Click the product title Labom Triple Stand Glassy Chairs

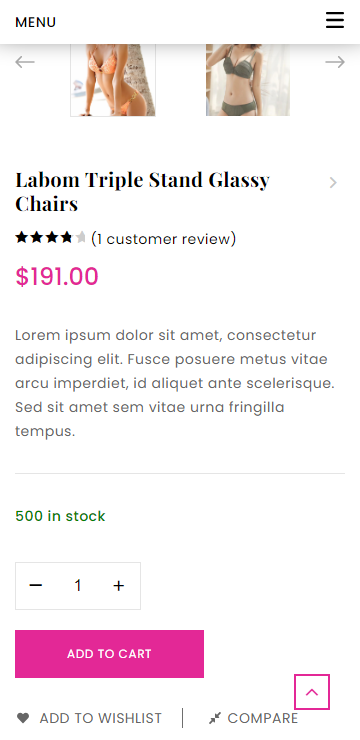142,192
